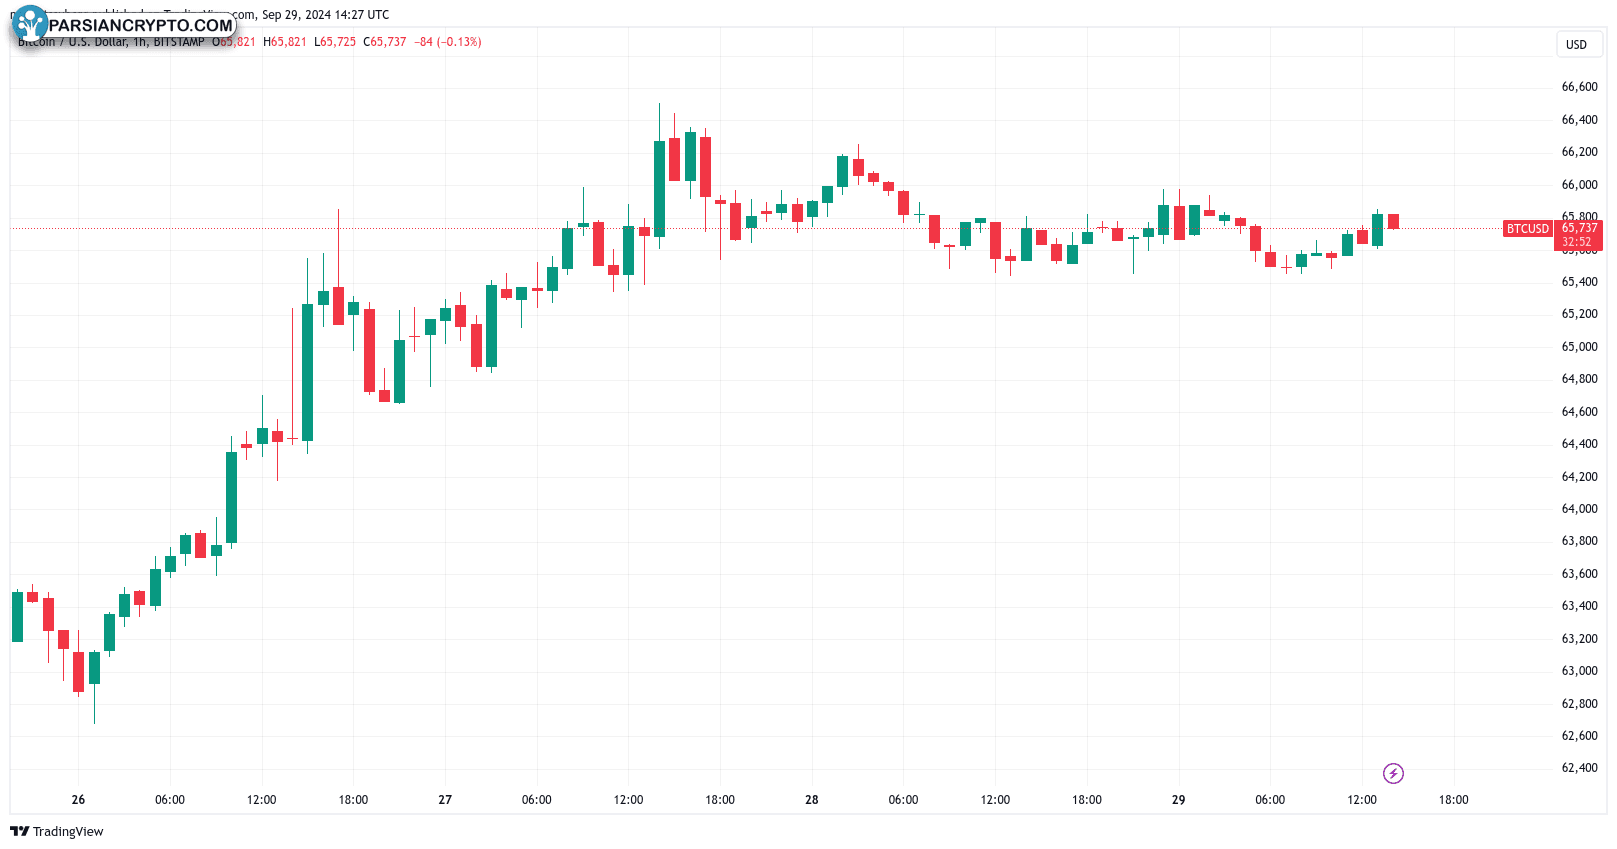Click the countdown timer 32:52
The image size is (1617, 849).
tap(1577, 242)
